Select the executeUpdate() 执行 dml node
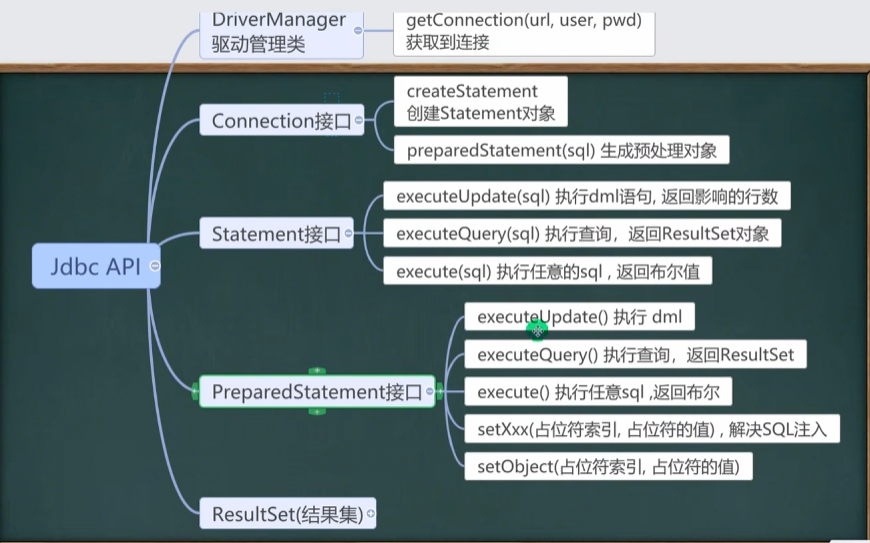This screenshot has width=870, height=543. (579, 317)
